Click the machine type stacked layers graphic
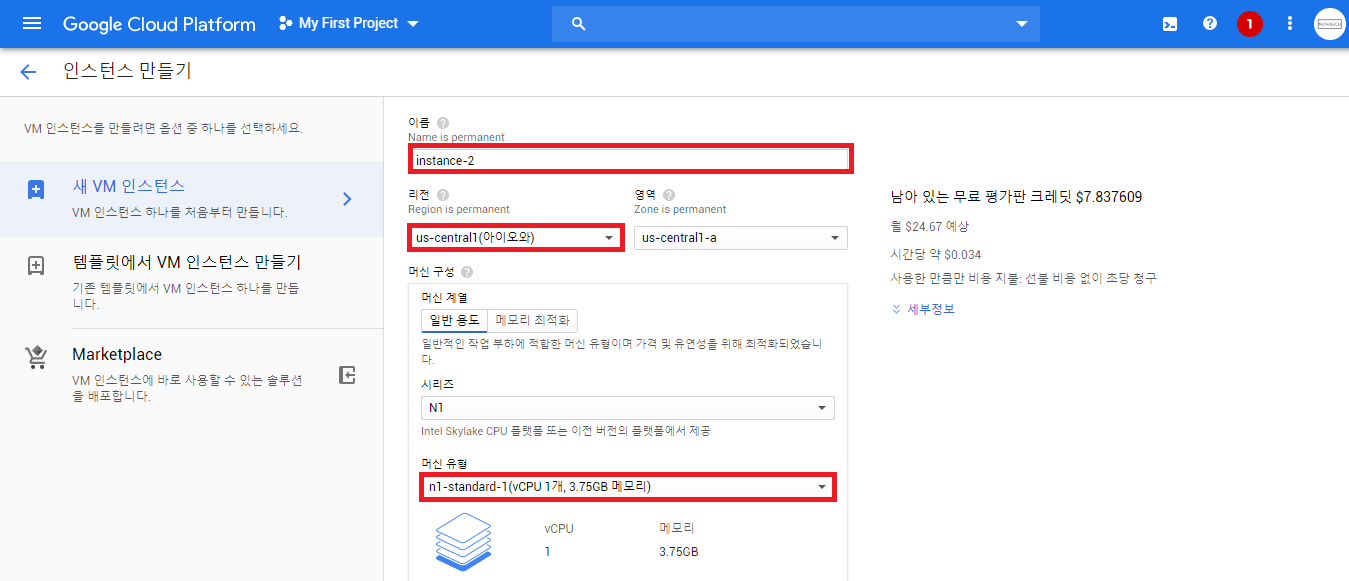Viewport: 1349px width, 581px height. 464,541
